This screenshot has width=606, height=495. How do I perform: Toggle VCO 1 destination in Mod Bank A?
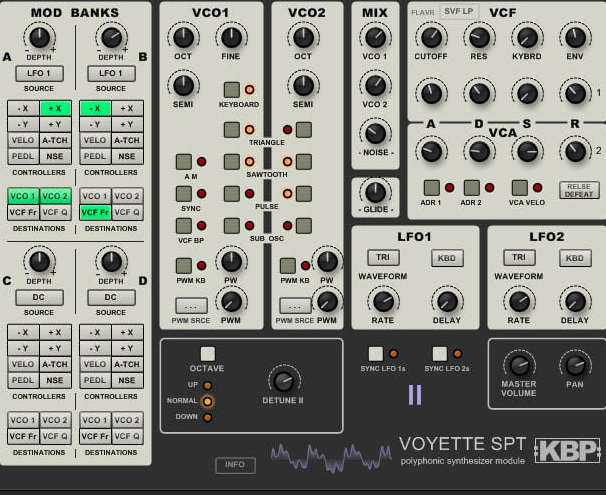(23, 196)
